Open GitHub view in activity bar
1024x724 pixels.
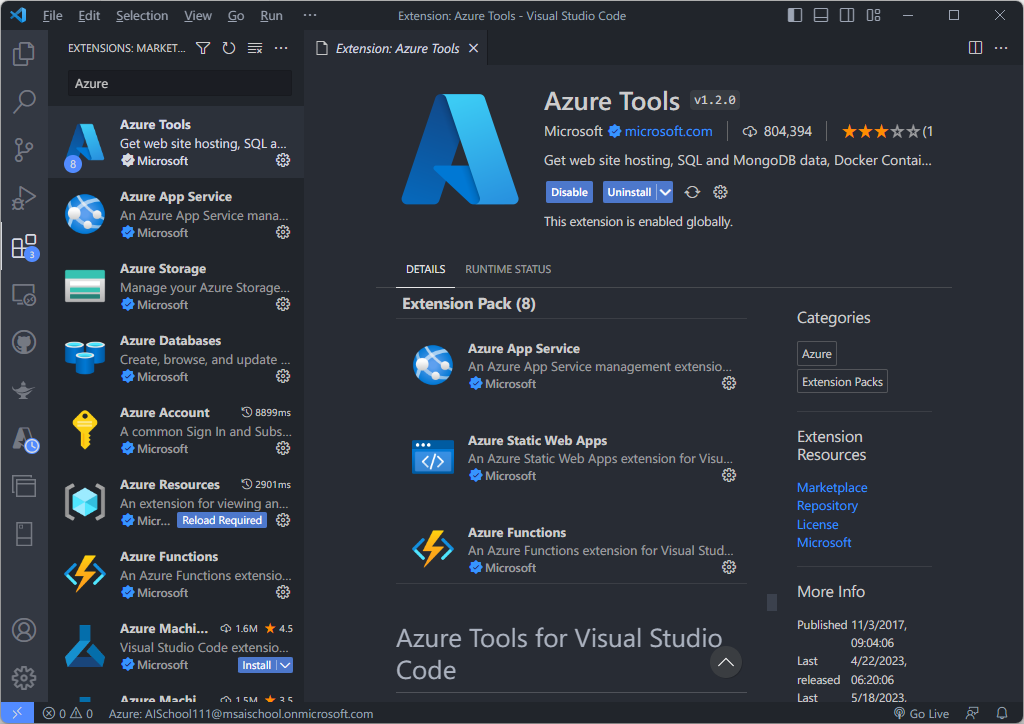(x=24, y=342)
